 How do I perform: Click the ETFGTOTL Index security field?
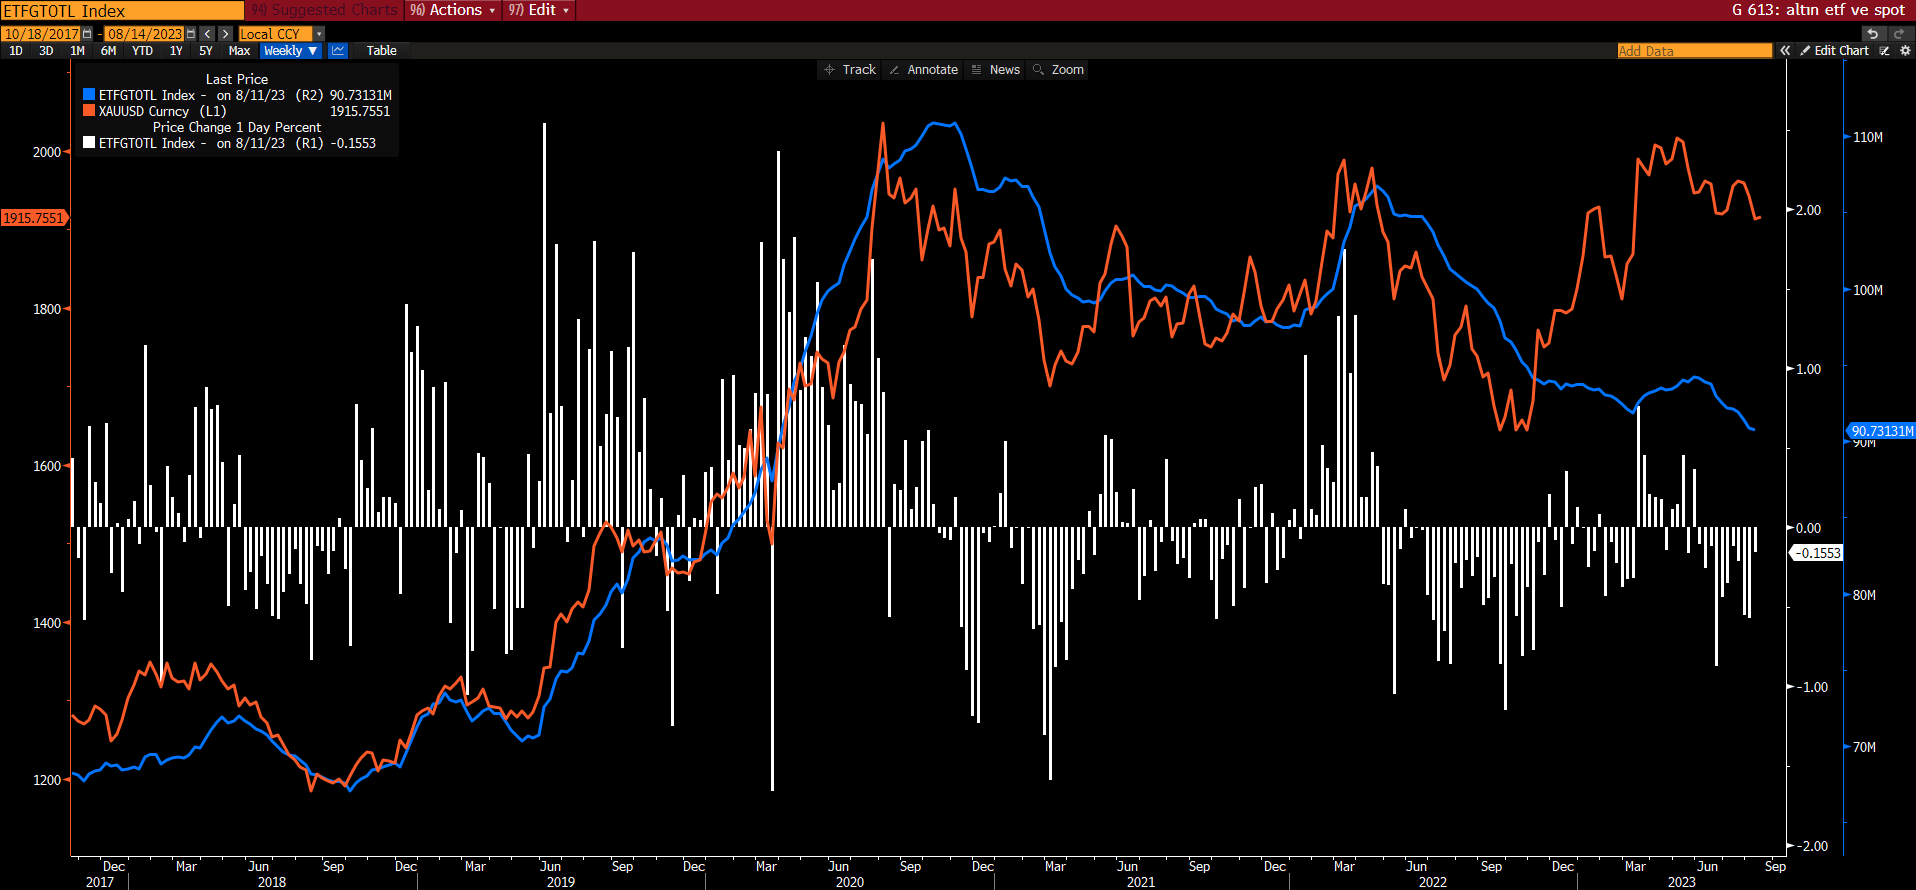pyautogui.click(x=122, y=10)
